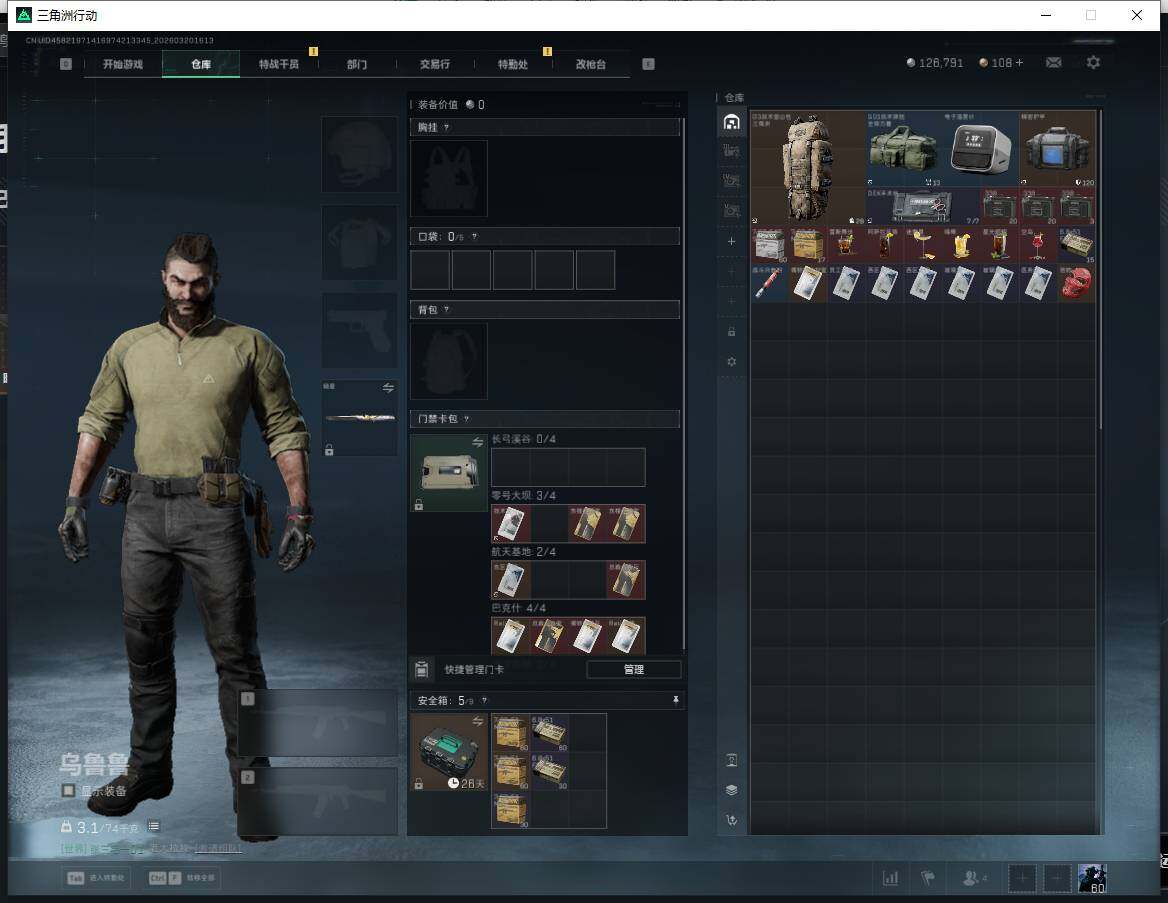The width and height of the screenshot is (1168, 903).
Task: Click help icon next to 门禁卡包
Action: coord(466,419)
